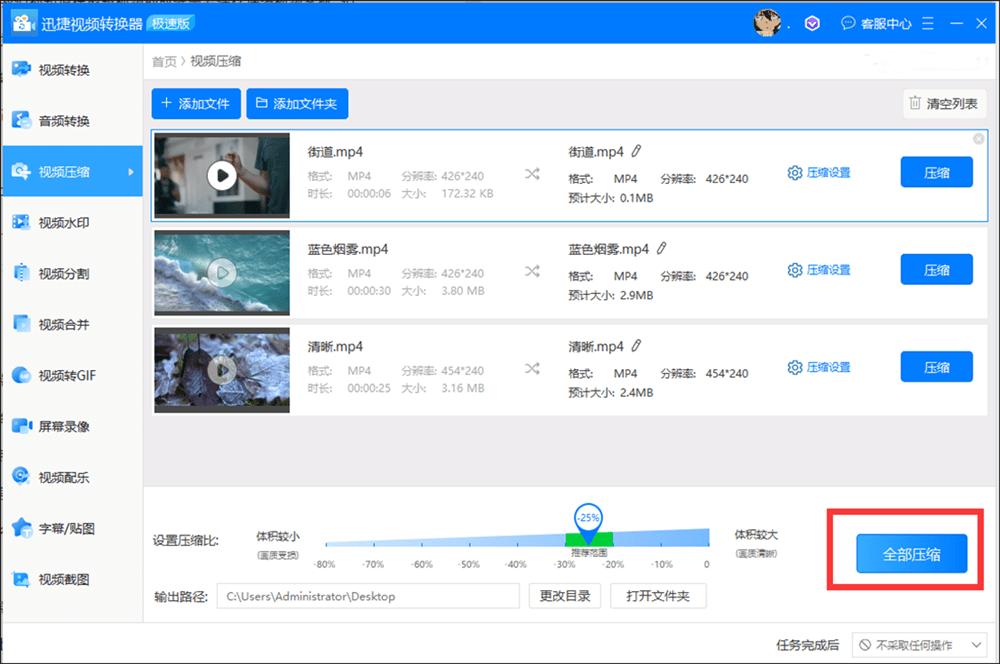Click the swap icon beside 蓝色烟雾.mp4

[533, 270]
